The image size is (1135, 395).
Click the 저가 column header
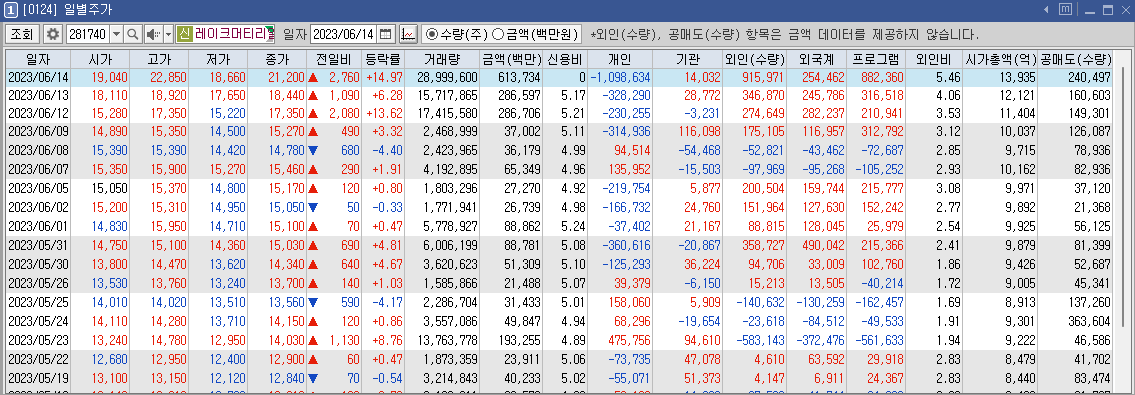[x=218, y=59]
